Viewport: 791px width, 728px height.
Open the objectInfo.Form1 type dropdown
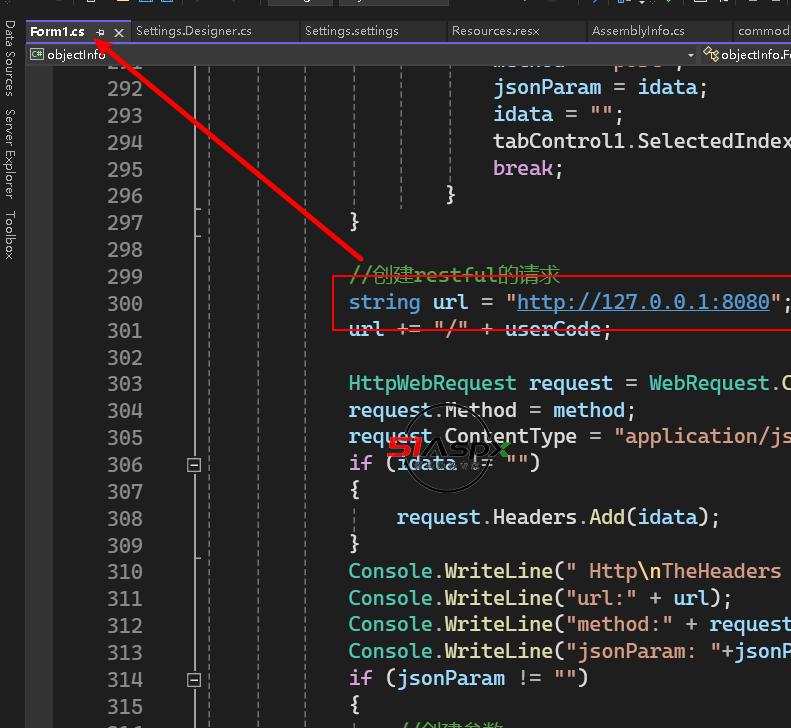pos(753,55)
